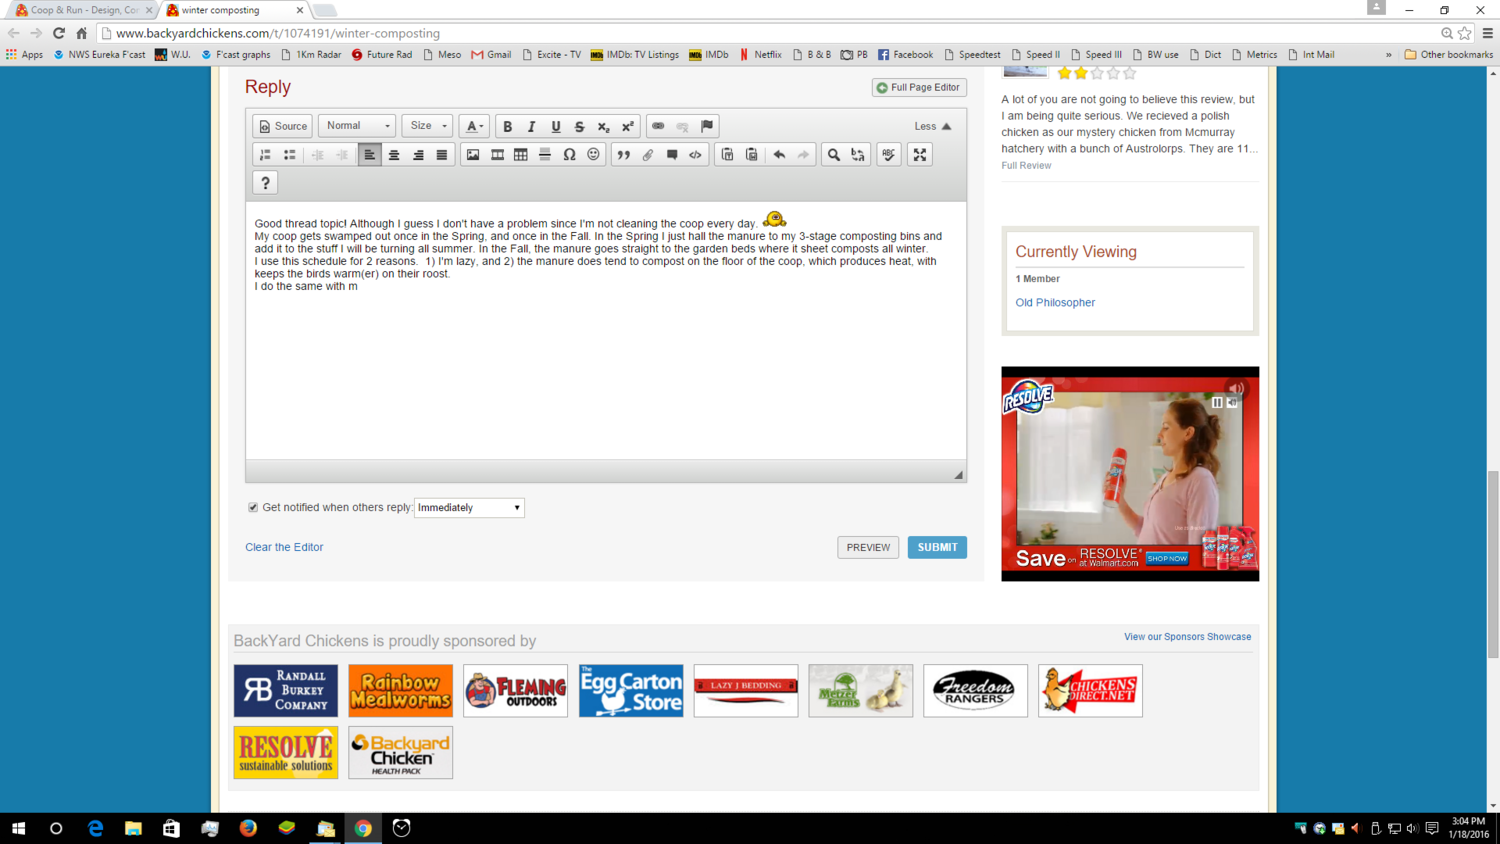Viewport: 1500px width, 844px height.
Task: Click the Clear the Editor link
Action: 284,547
